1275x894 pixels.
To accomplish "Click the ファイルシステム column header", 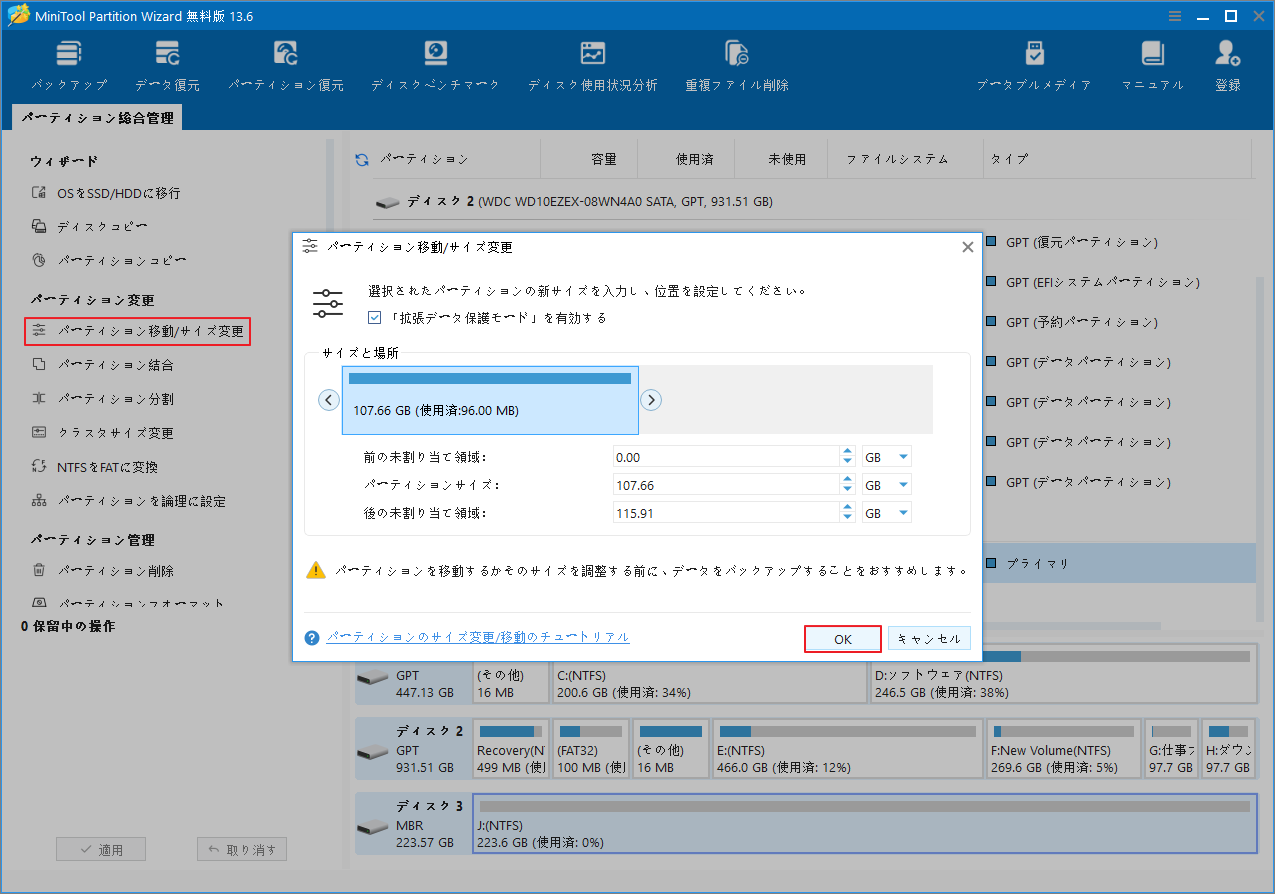I will pyautogui.click(x=897, y=159).
